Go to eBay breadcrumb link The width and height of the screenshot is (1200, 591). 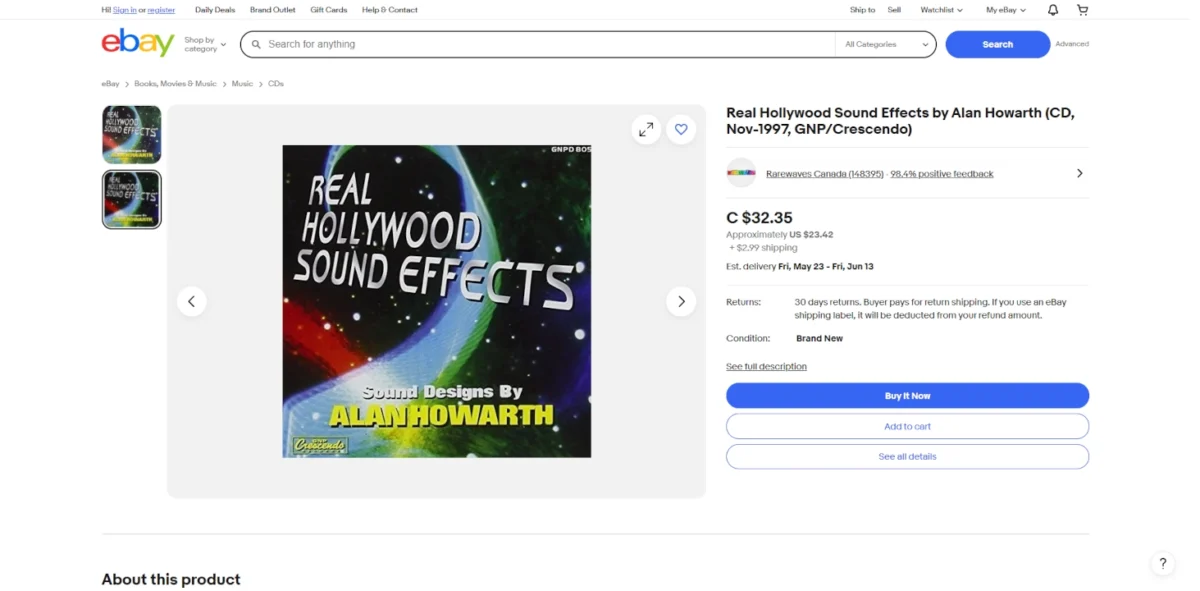(x=110, y=84)
